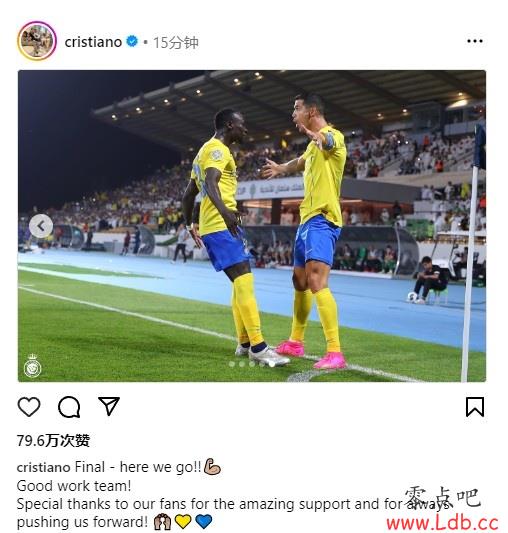
Task: Click the www.Ldb.cc watermark link
Action: (442, 523)
